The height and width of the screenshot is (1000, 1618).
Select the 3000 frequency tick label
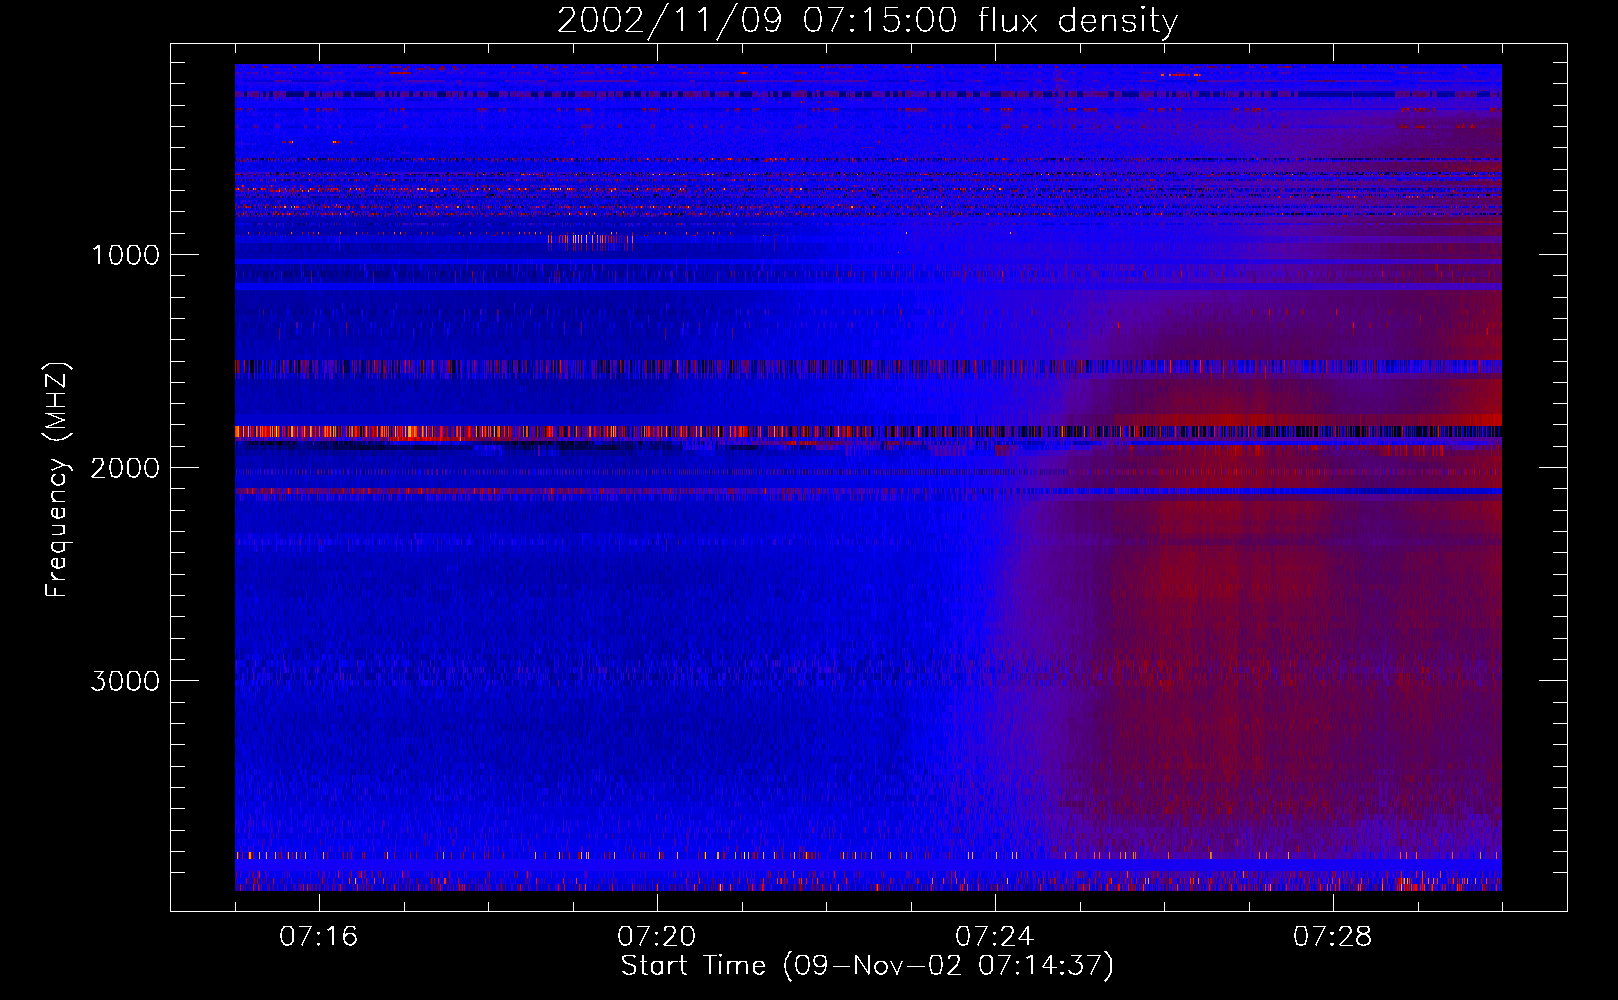[x=125, y=681]
